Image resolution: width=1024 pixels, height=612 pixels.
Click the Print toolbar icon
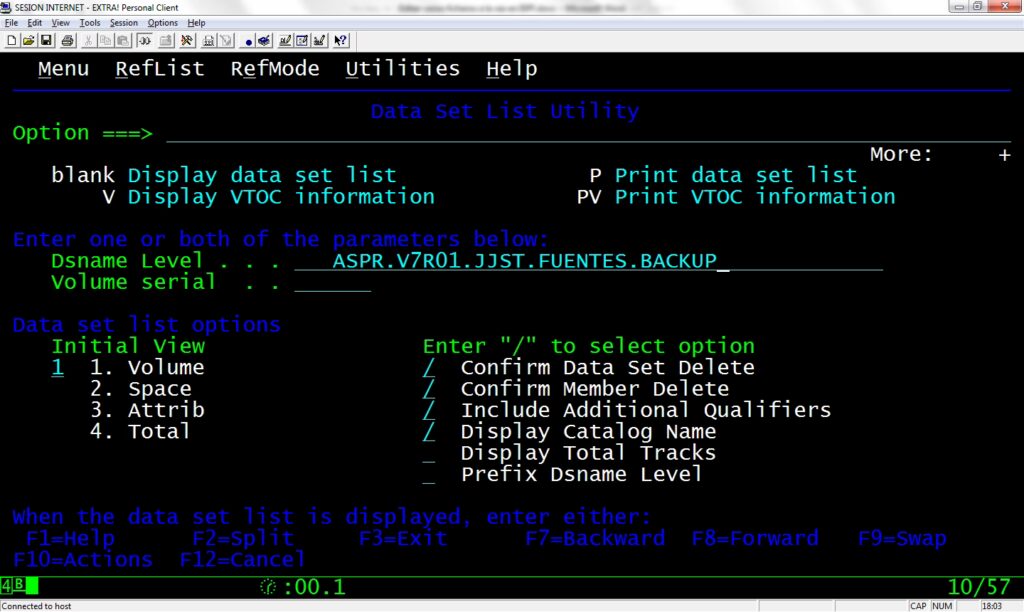[x=67, y=41]
